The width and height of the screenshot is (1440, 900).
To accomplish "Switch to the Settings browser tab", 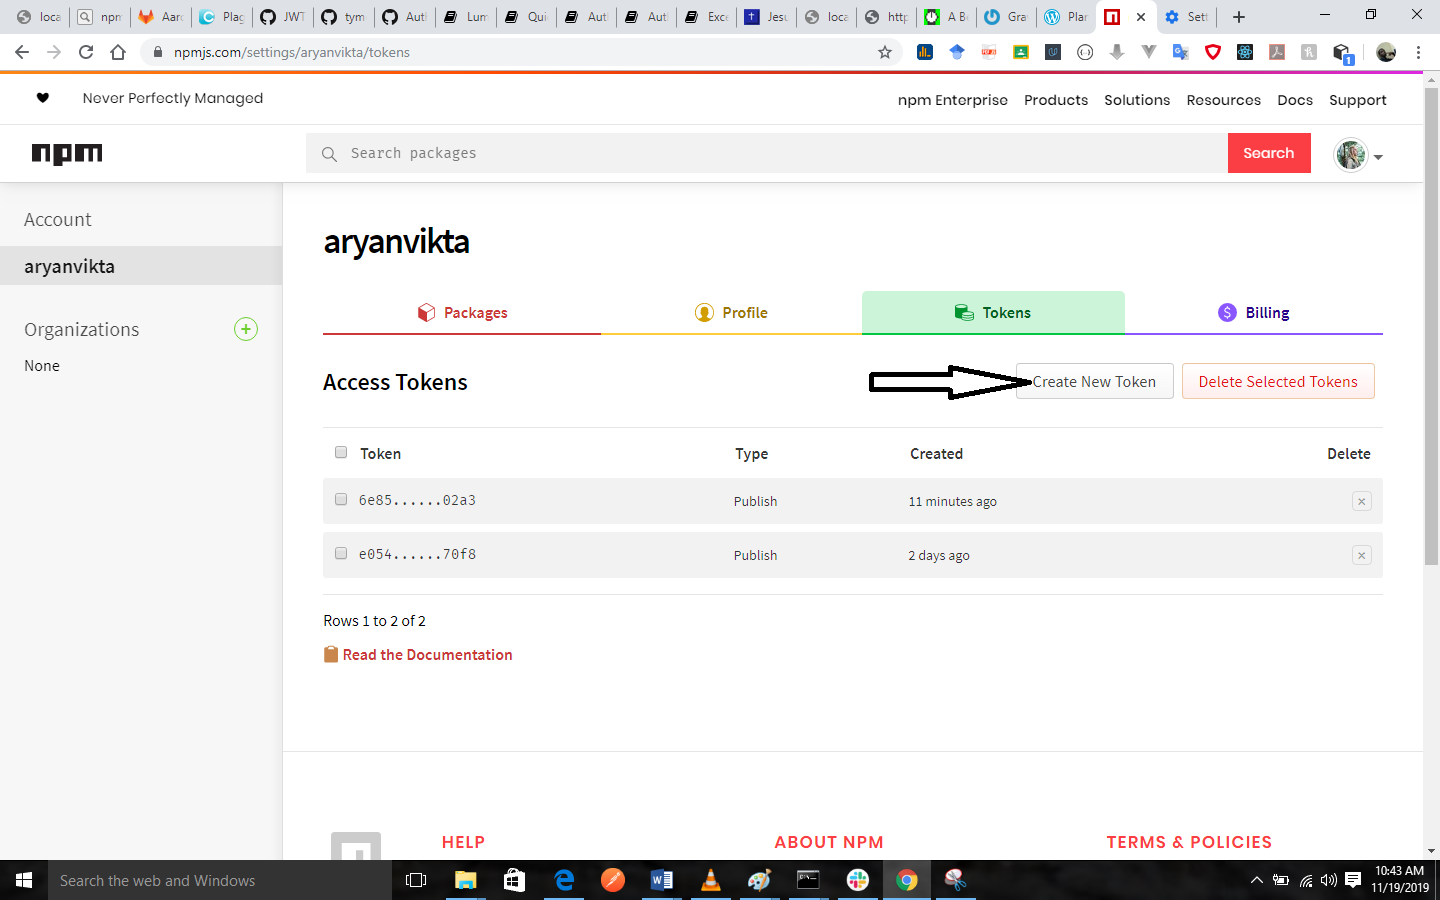I will pyautogui.click(x=1186, y=17).
